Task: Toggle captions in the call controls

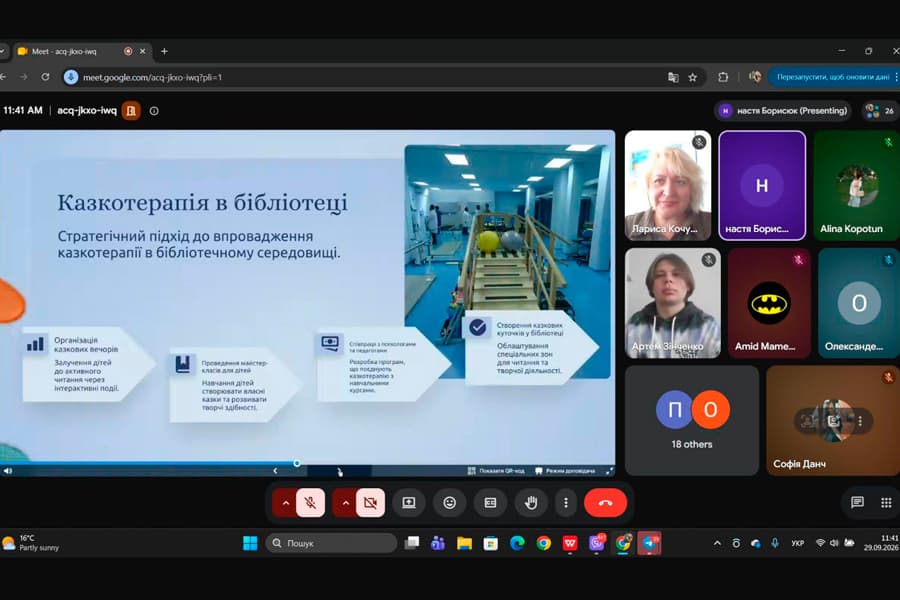Action: [x=490, y=503]
